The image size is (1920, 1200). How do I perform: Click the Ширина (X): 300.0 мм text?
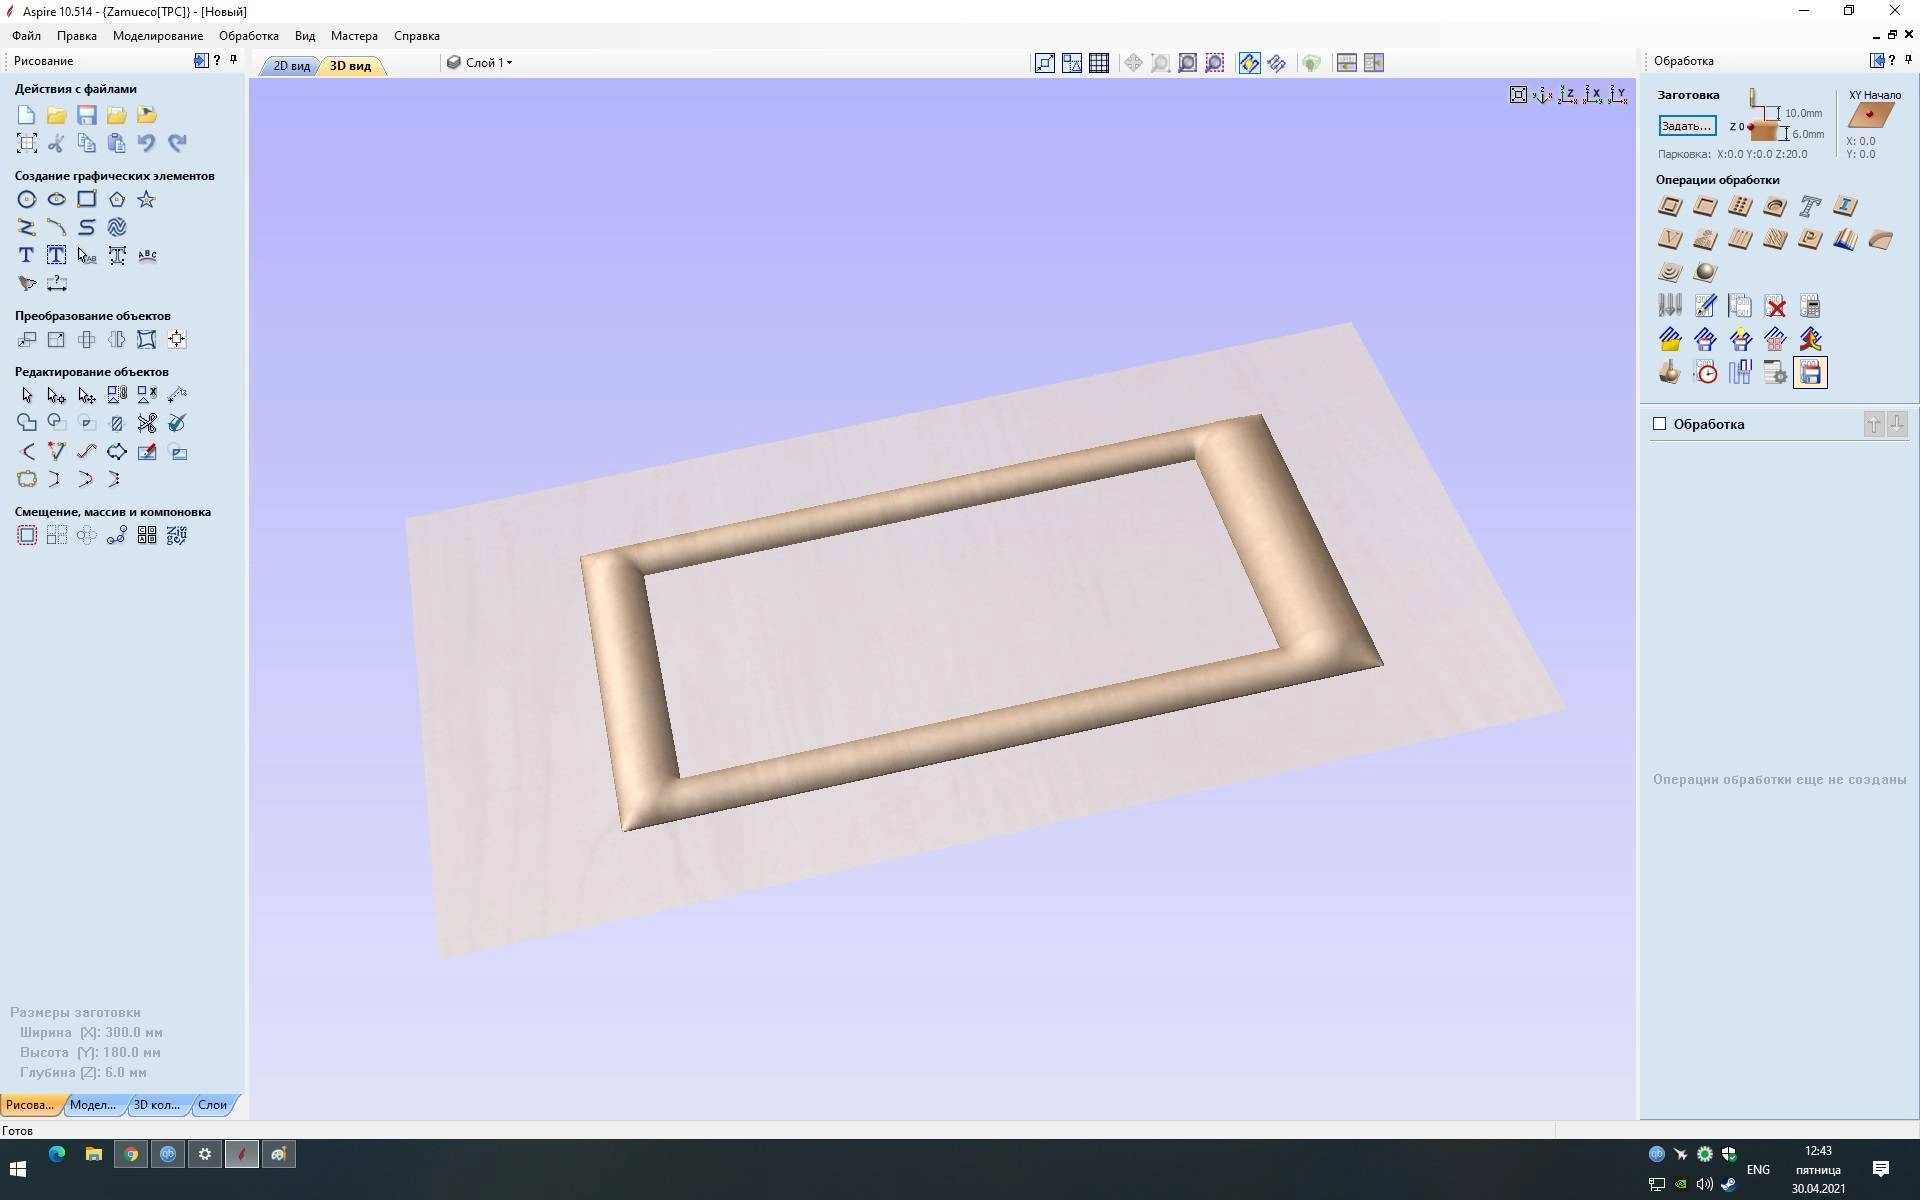(91, 1032)
